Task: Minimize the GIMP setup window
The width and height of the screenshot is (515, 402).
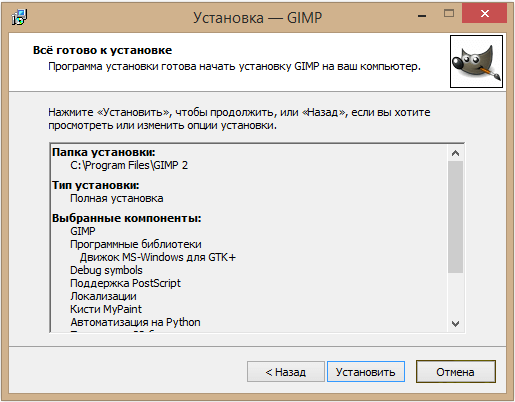Action: pos(422,15)
